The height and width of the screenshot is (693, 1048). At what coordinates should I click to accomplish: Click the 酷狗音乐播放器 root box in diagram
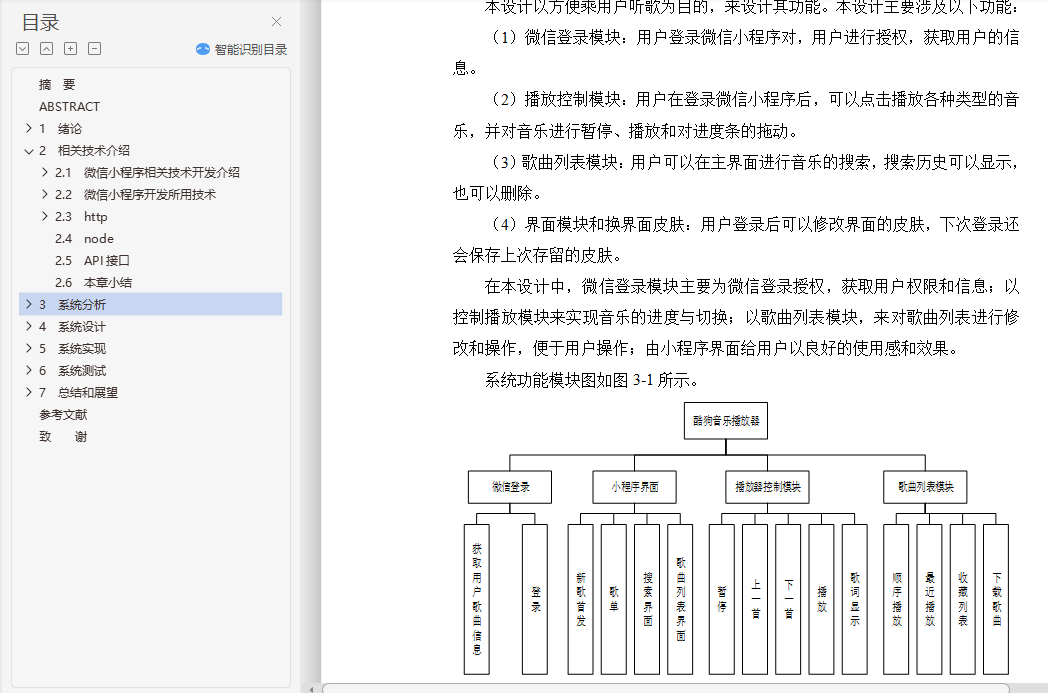click(x=726, y=421)
